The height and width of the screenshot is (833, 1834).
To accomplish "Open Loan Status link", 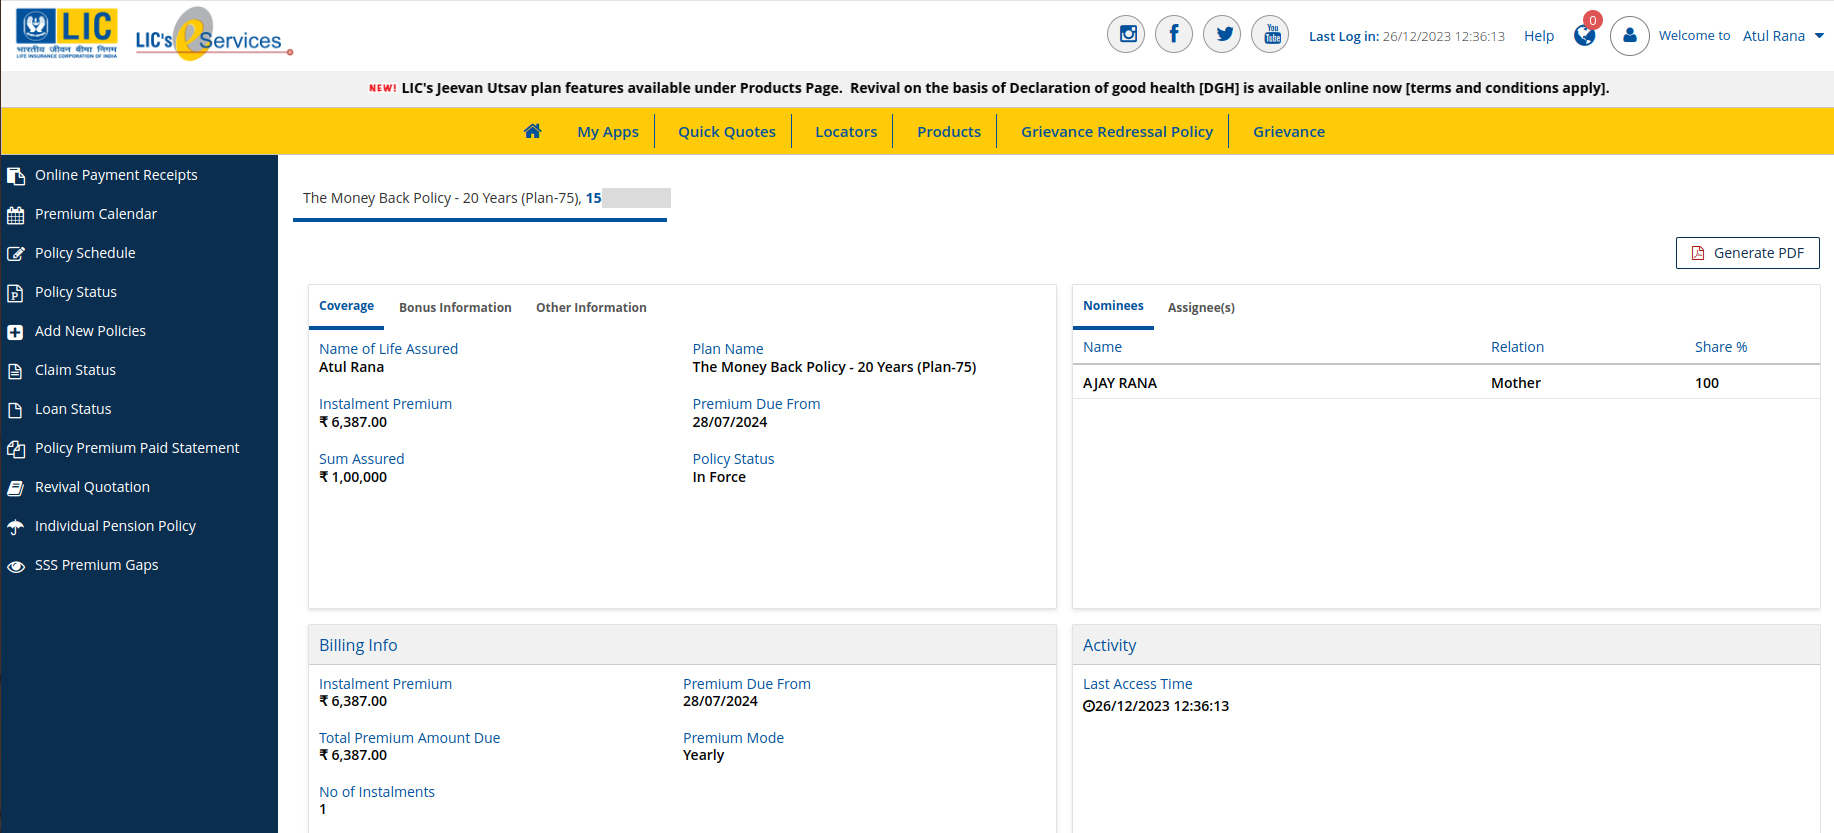I will [73, 409].
